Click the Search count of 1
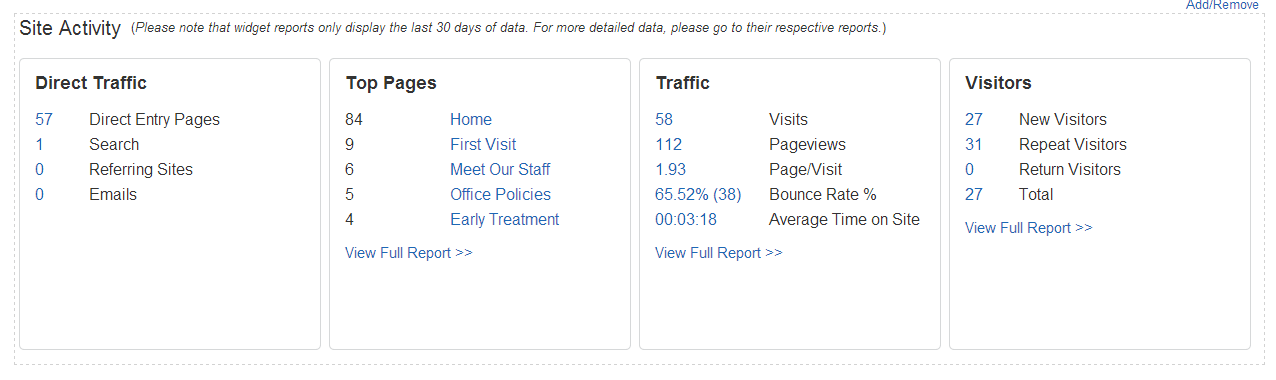Image resolution: width=1276 pixels, height=380 pixels. click(39, 144)
